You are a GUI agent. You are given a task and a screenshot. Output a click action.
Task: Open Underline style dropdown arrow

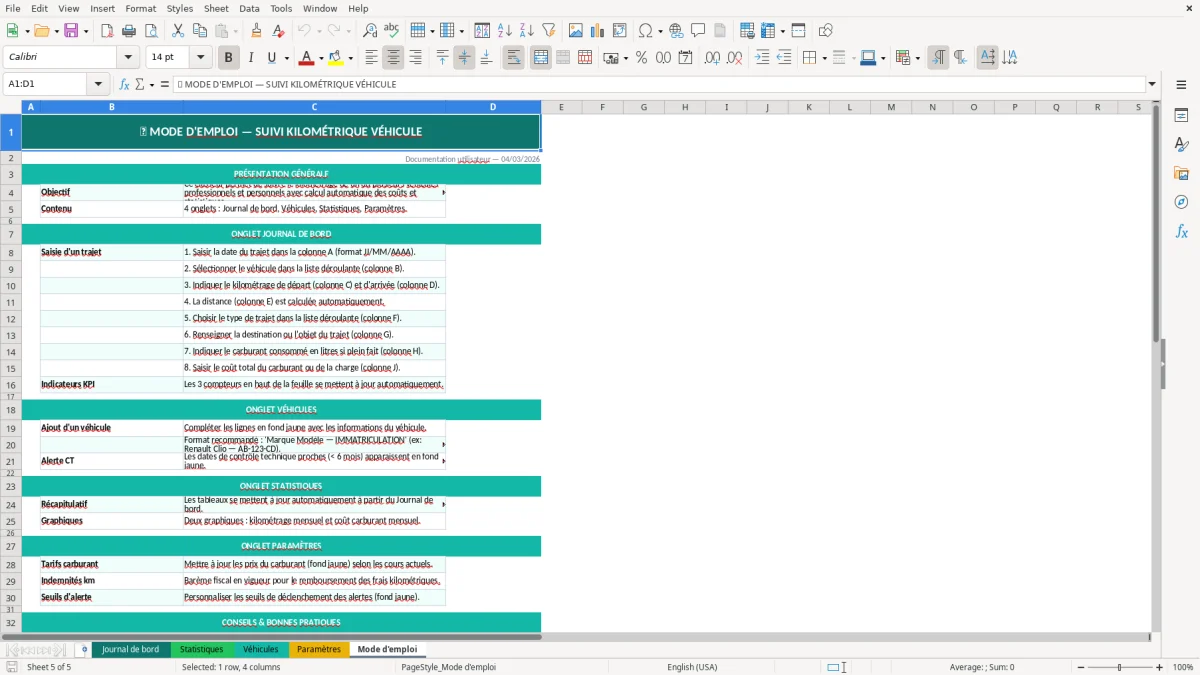pos(286,58)
